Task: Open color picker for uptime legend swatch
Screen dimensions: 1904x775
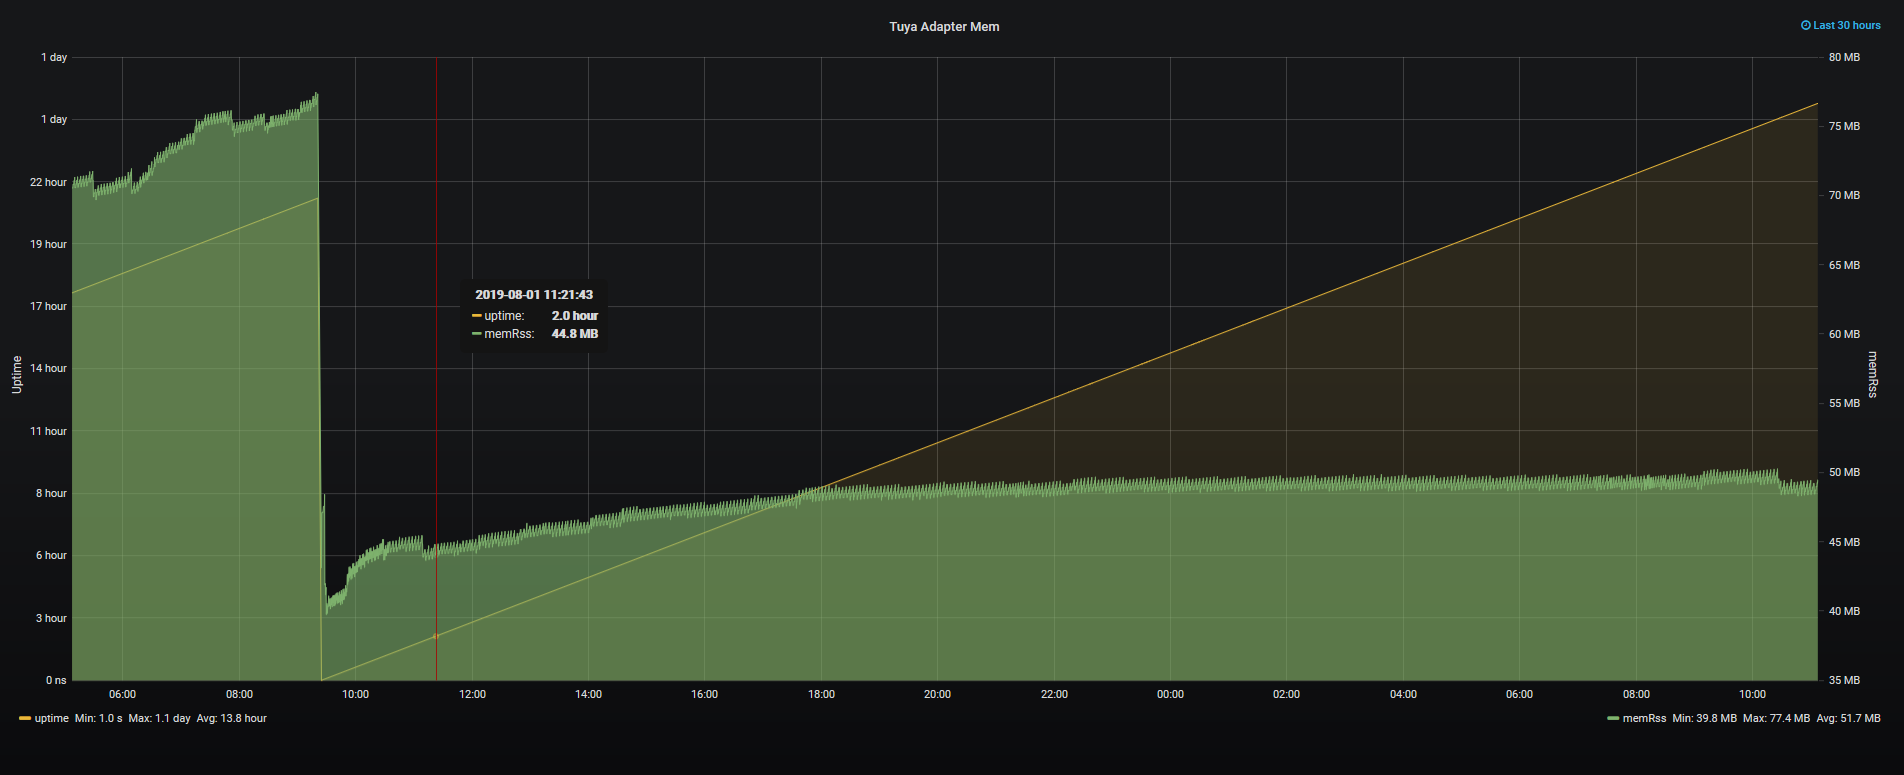Action: 25,718
